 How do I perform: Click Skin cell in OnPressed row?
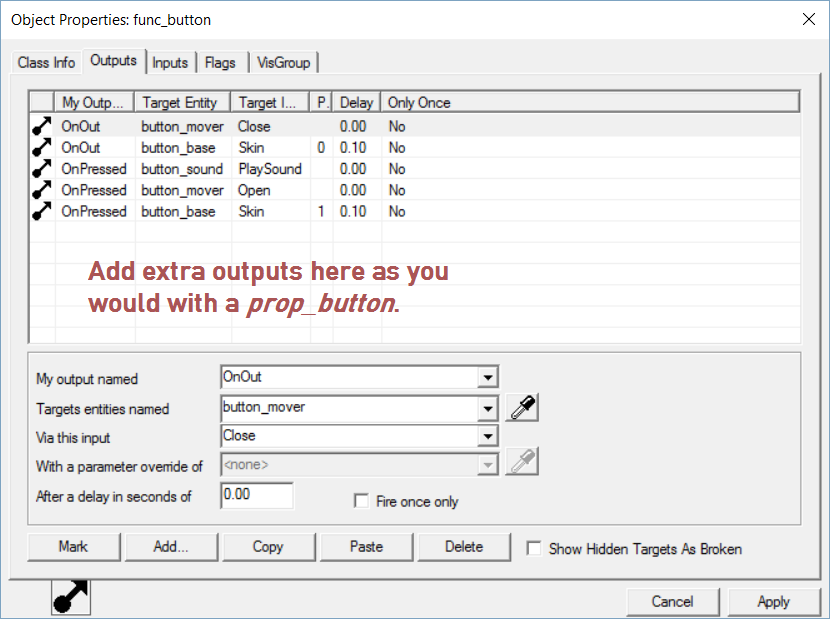[251, 211]
